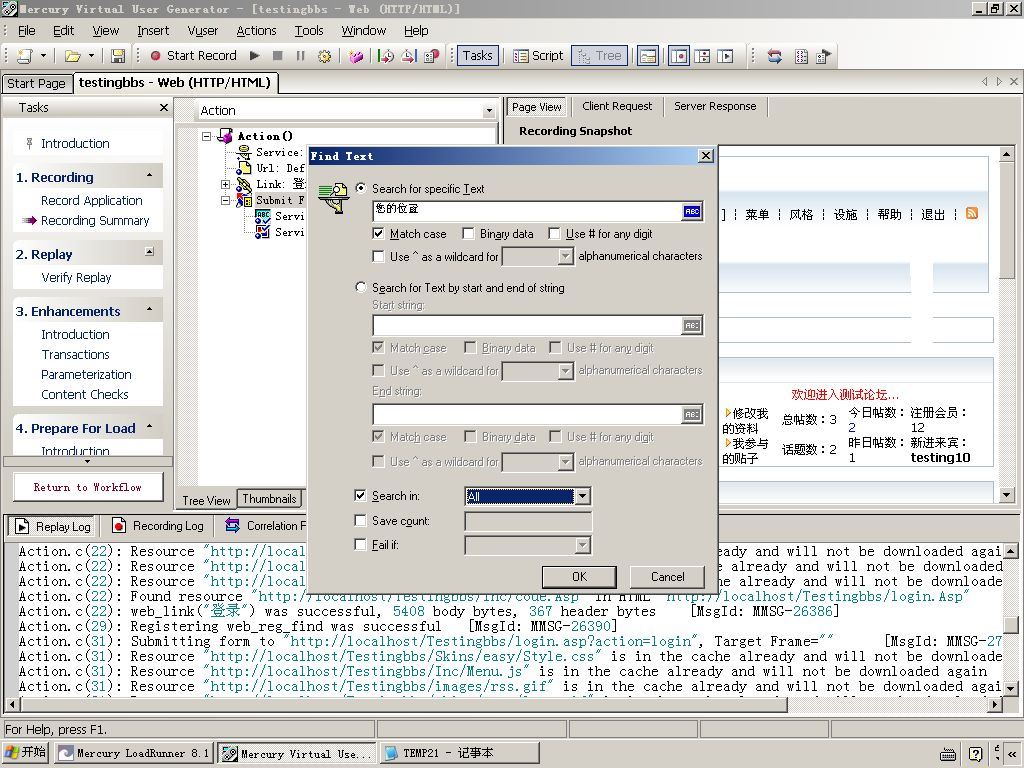Switch to the Start Page tab
This screenshot has width=1024, height=768.
tap(36, 84)
